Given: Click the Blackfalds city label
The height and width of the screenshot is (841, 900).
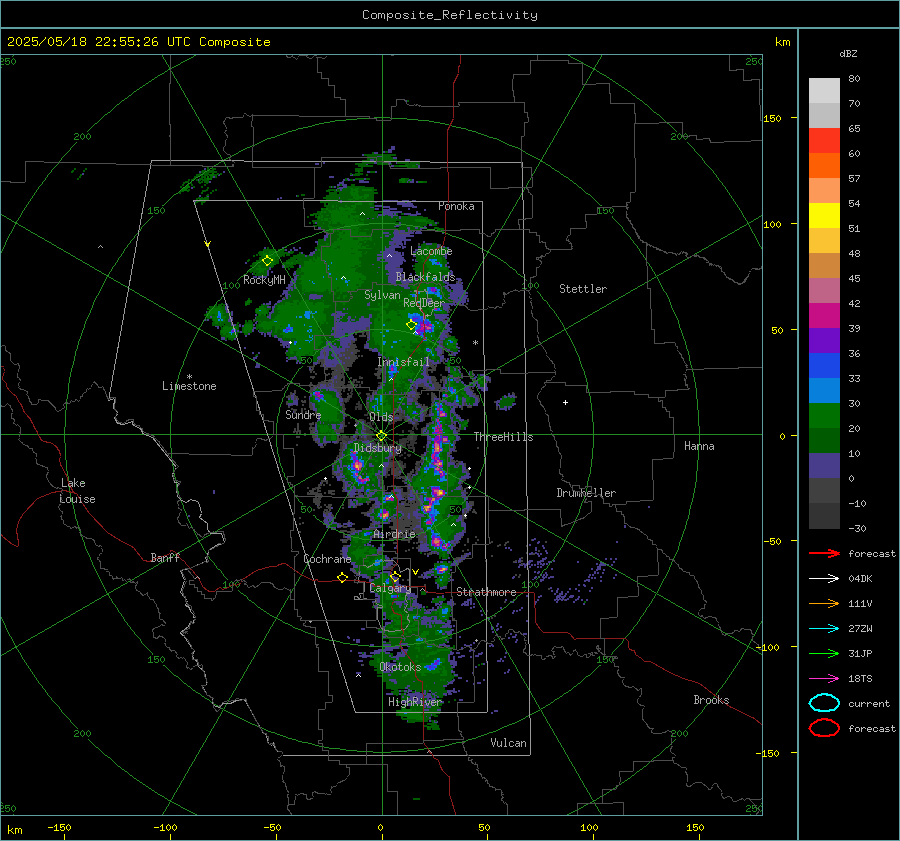Looking at the screenshot, I should point(425,277).
